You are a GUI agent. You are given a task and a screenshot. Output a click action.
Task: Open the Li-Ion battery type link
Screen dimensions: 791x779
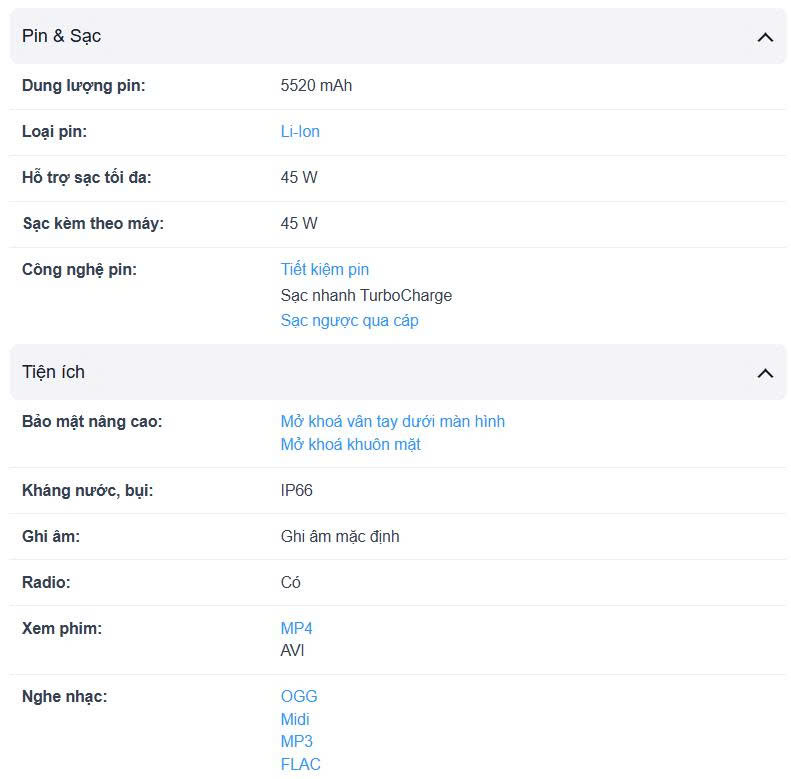click(300, 132)
